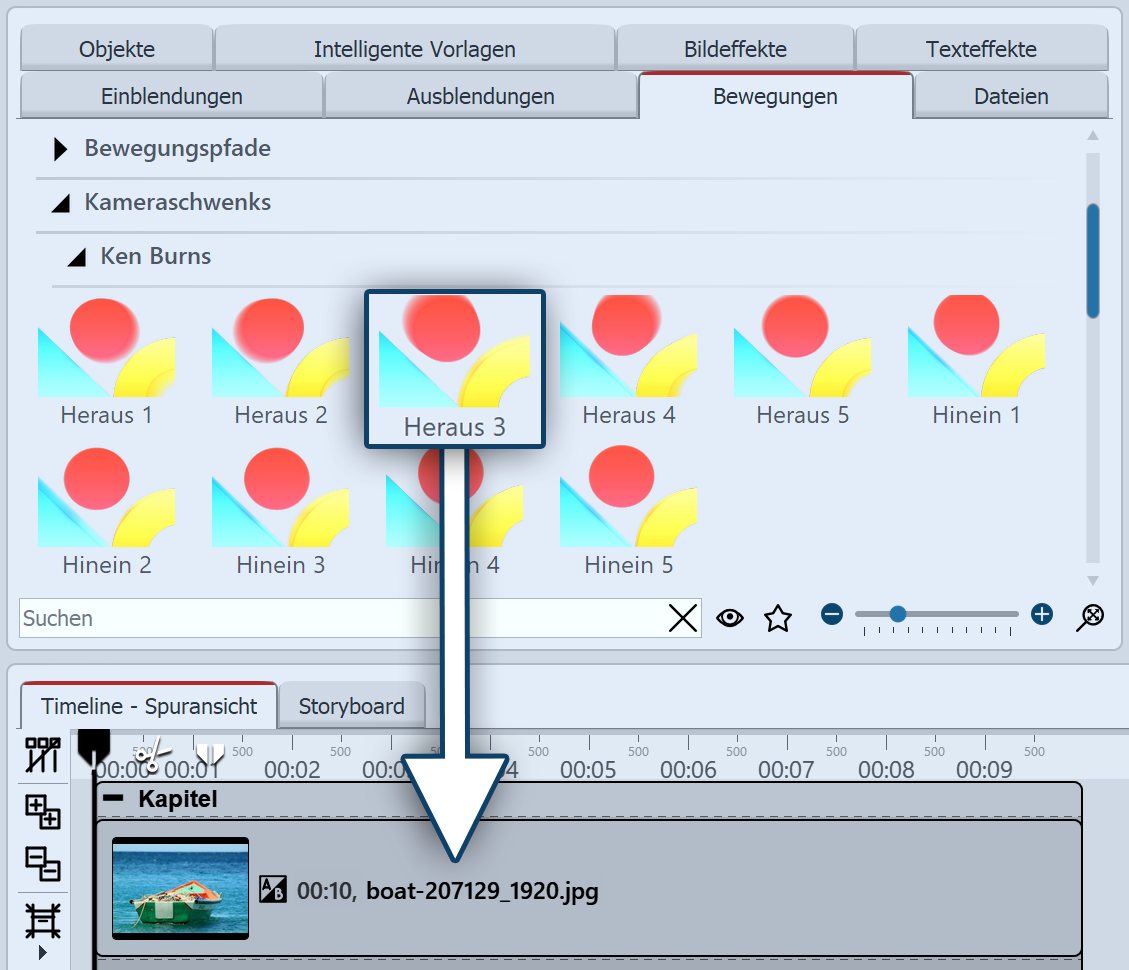Click the thumbnail size slider handle
Screen dimensions: 1129x970
click(897, 614)
